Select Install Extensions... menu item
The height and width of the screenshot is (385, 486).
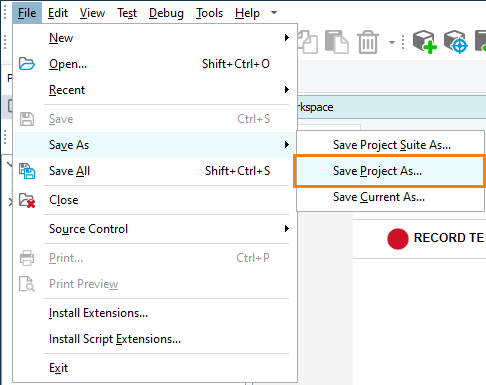155,313
